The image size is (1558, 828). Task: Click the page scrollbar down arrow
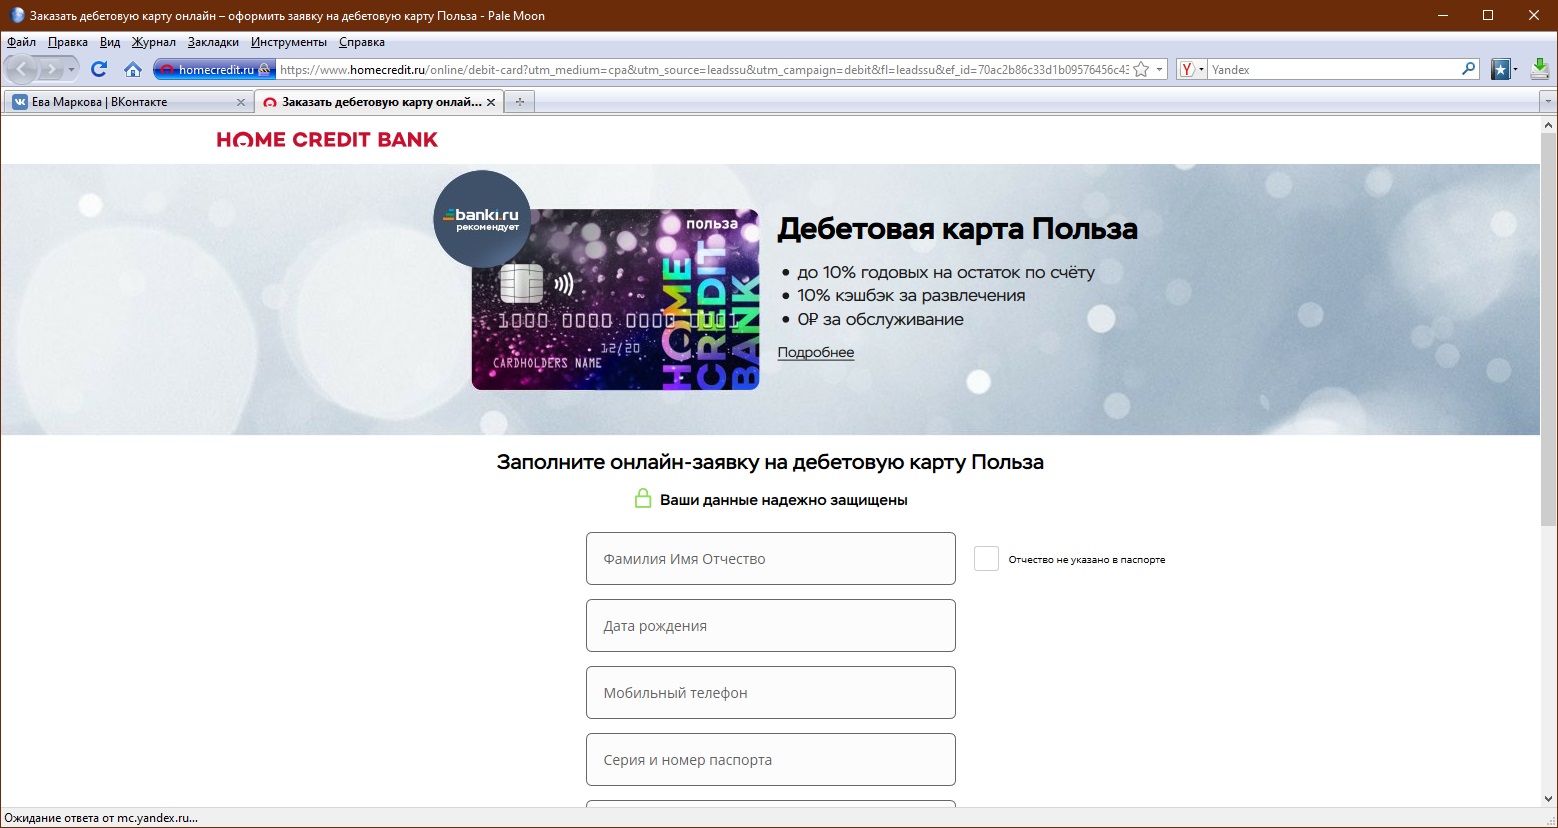1549,799
